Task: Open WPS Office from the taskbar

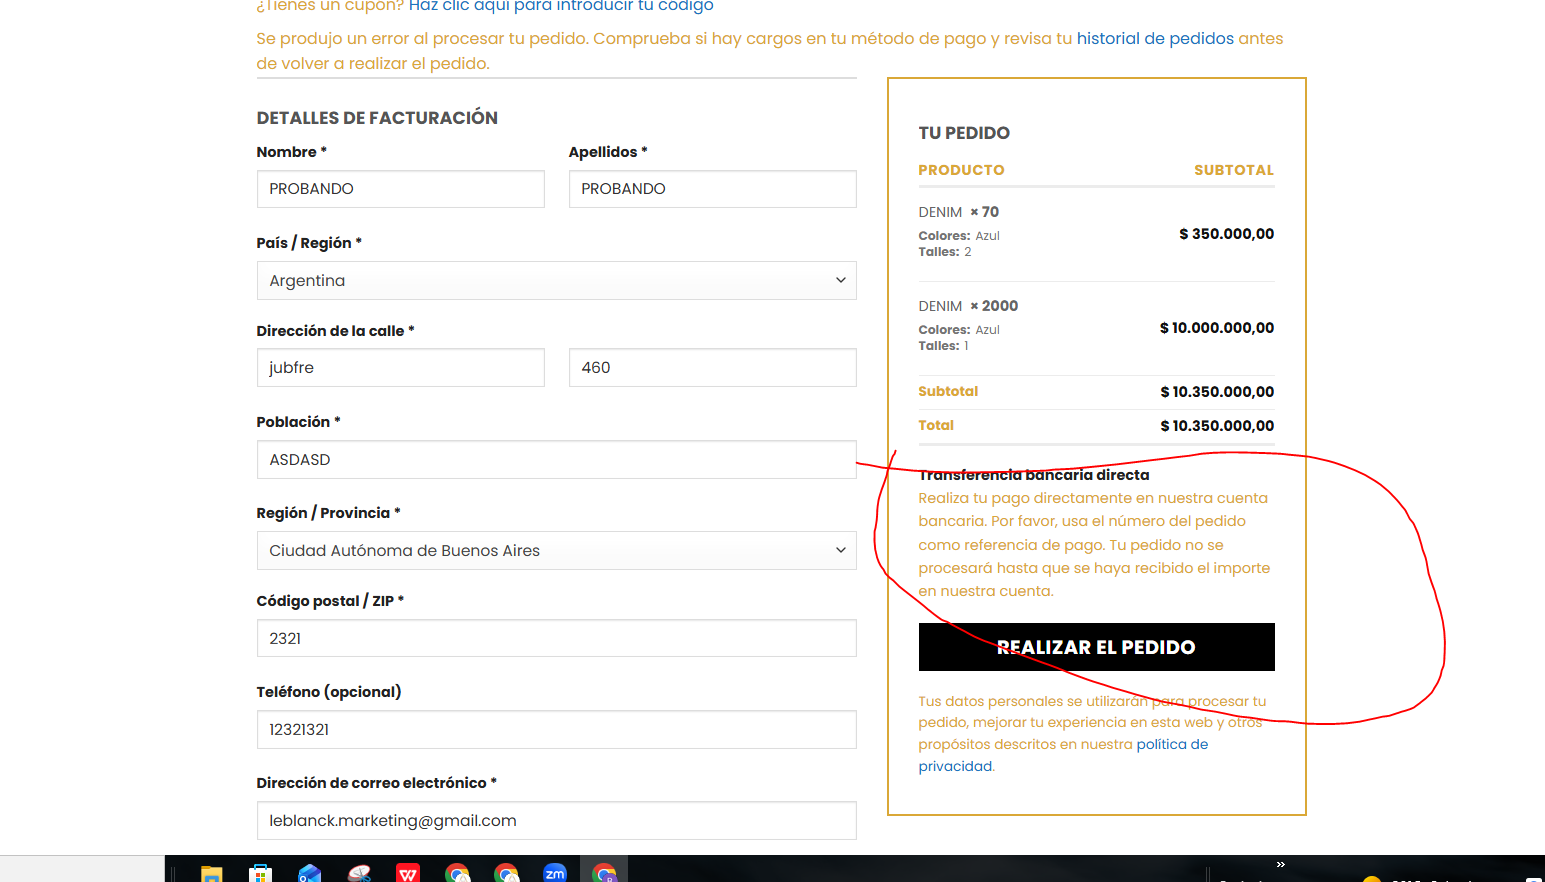Action: [x=408, y=873]
